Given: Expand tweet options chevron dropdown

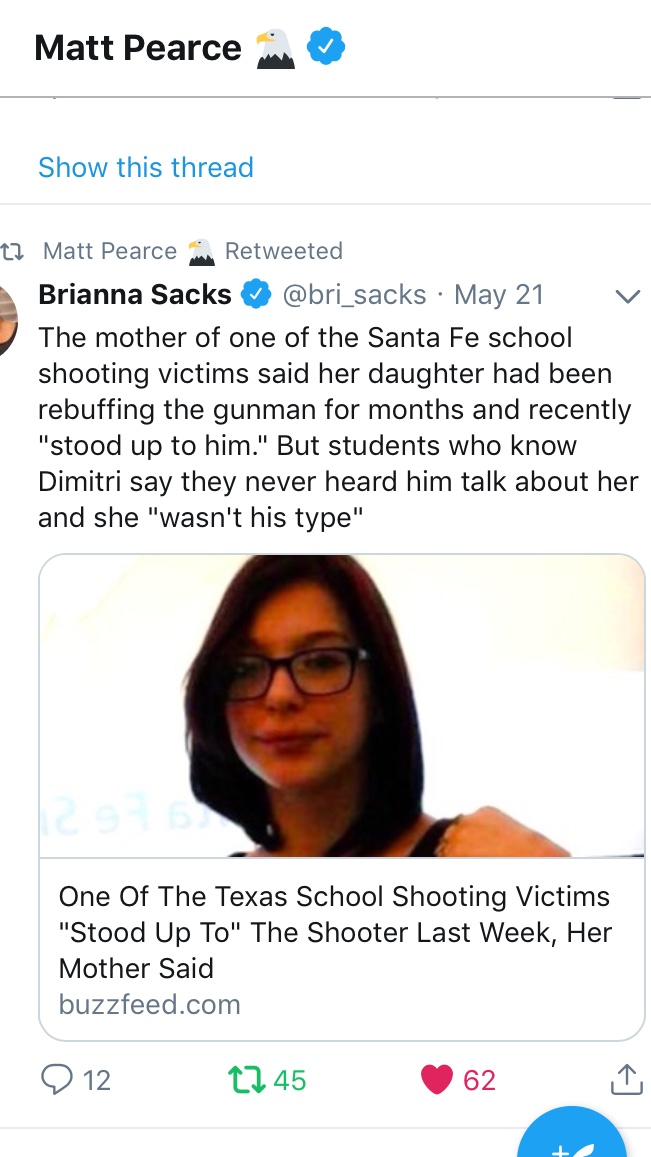Looking at the screenshot, I should (x=627, y=297).
